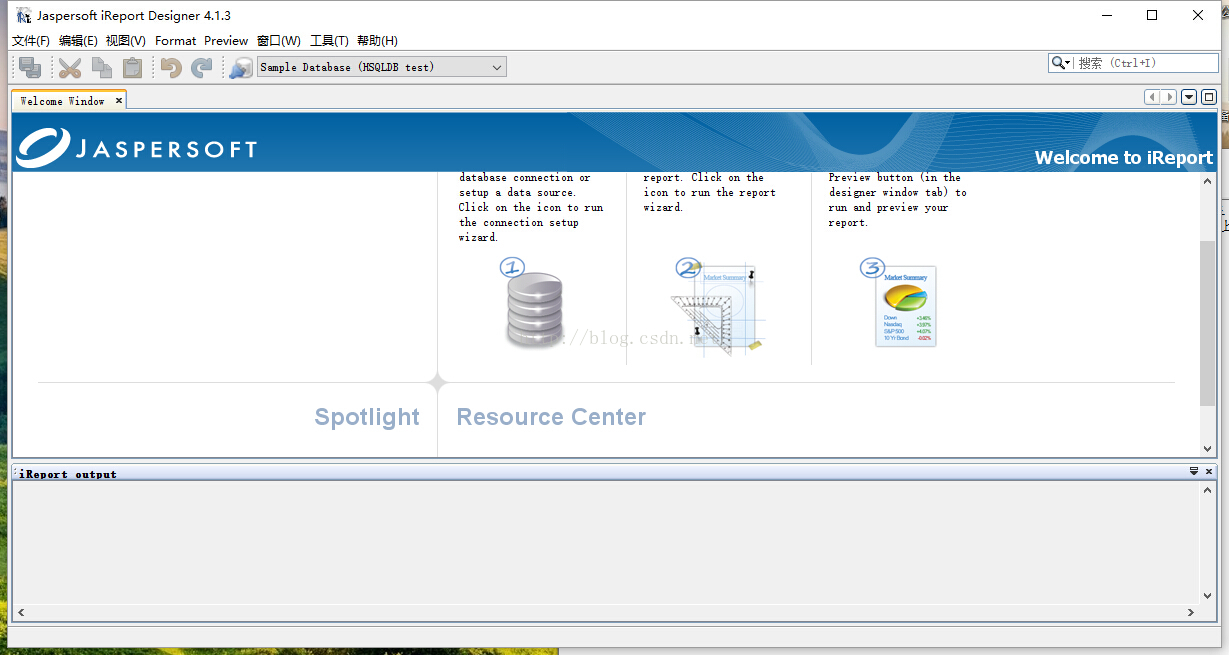Click the 'icon to run the report' text

coord(710,193)
